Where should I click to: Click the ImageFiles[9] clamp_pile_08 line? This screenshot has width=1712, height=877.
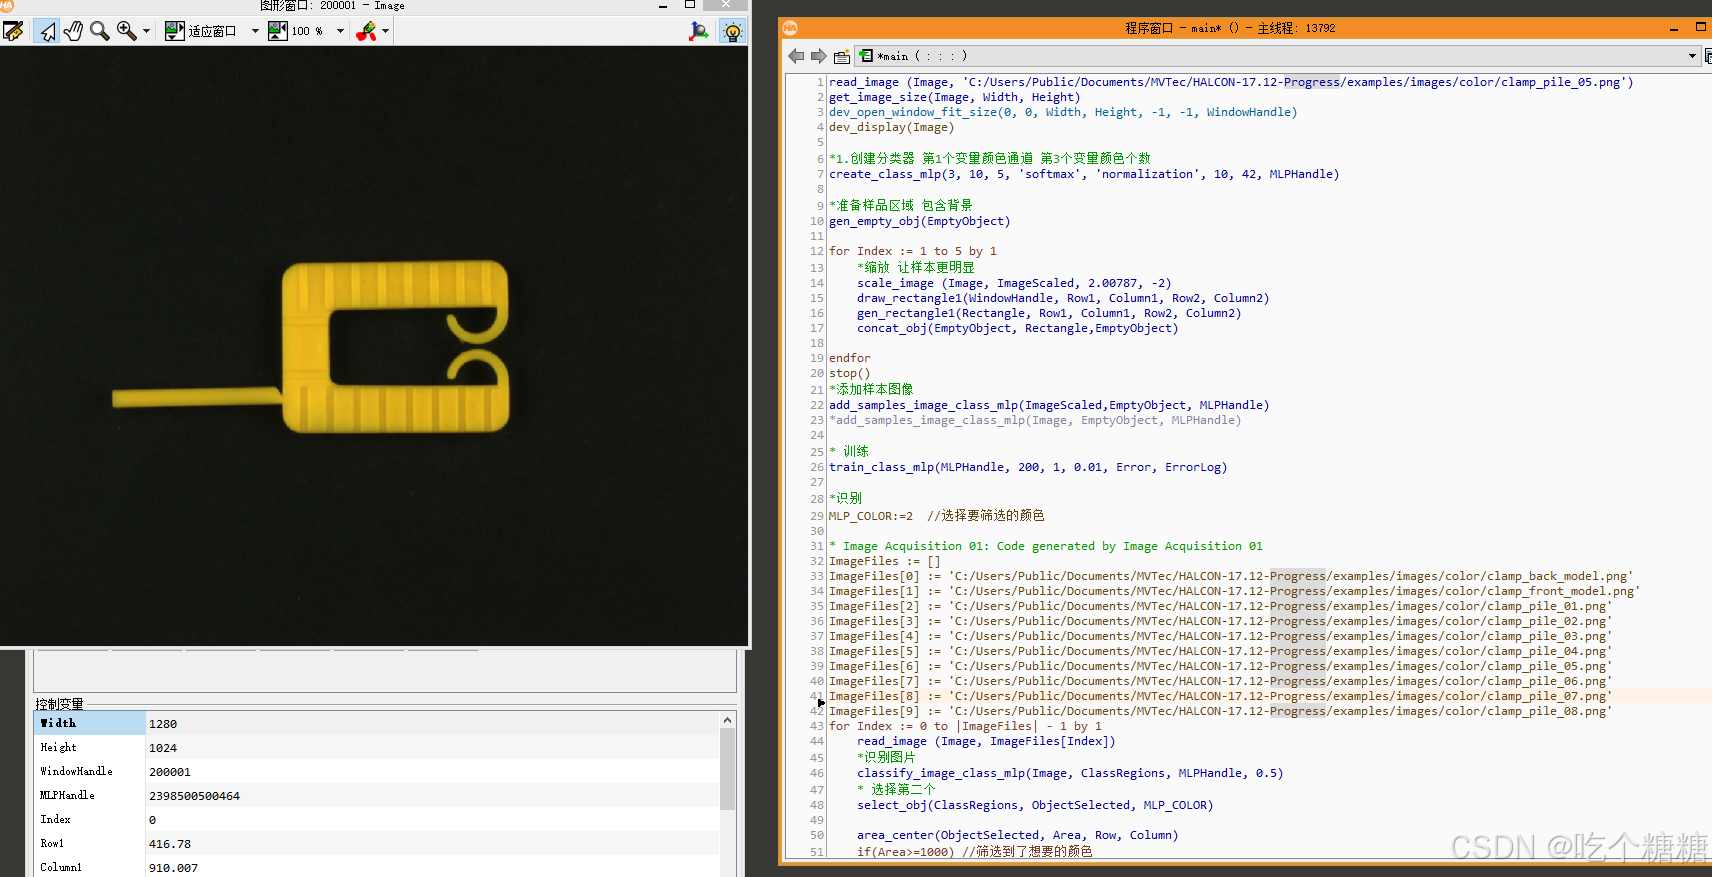point(1221,711)
